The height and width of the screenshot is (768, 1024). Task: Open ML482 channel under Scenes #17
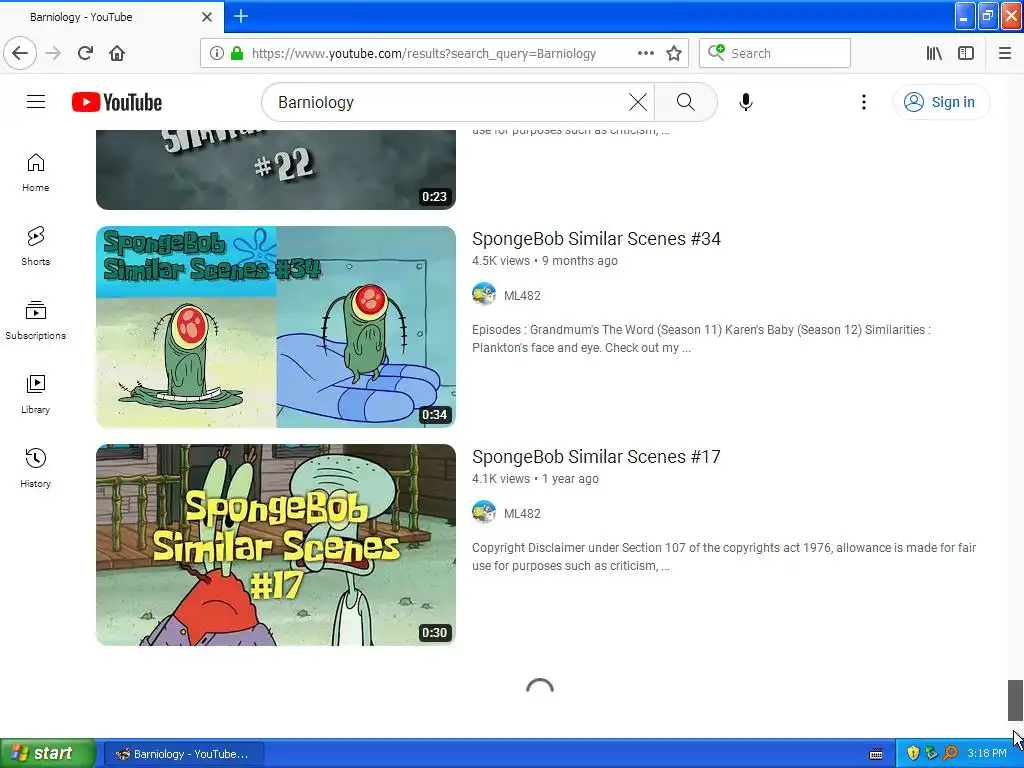(522, 514)
